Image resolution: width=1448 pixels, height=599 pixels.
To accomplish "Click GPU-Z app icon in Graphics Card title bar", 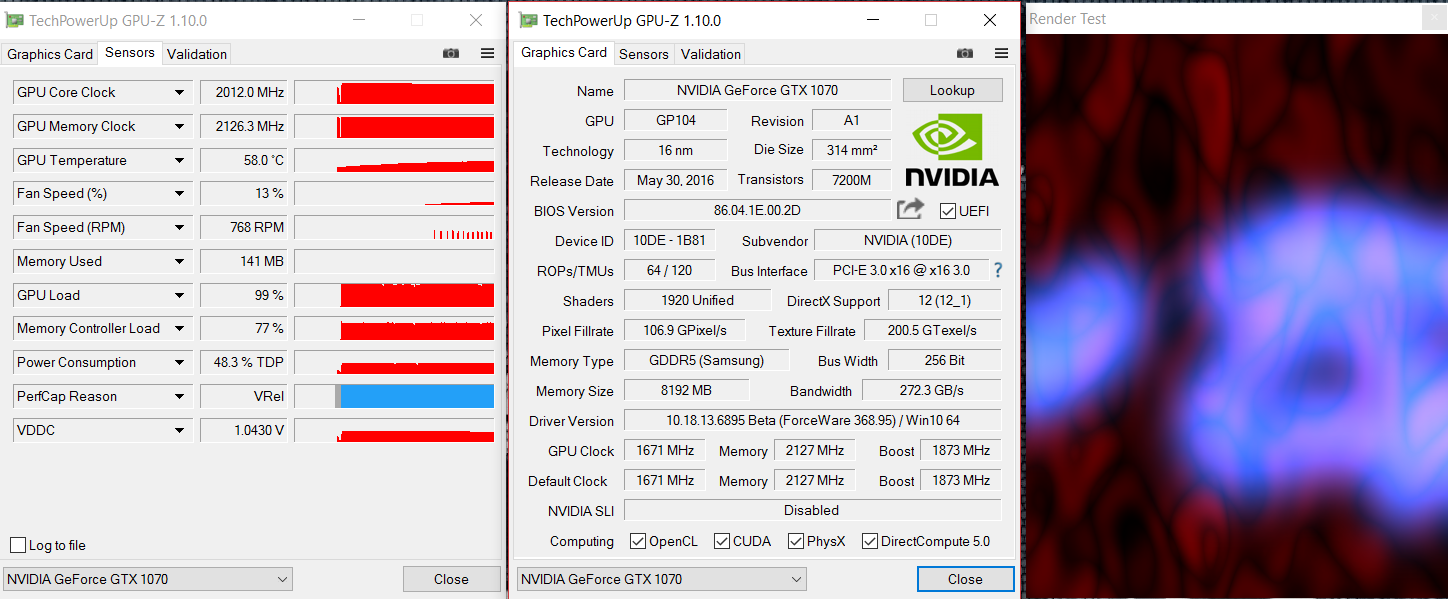I will click(x=528, y=20).
